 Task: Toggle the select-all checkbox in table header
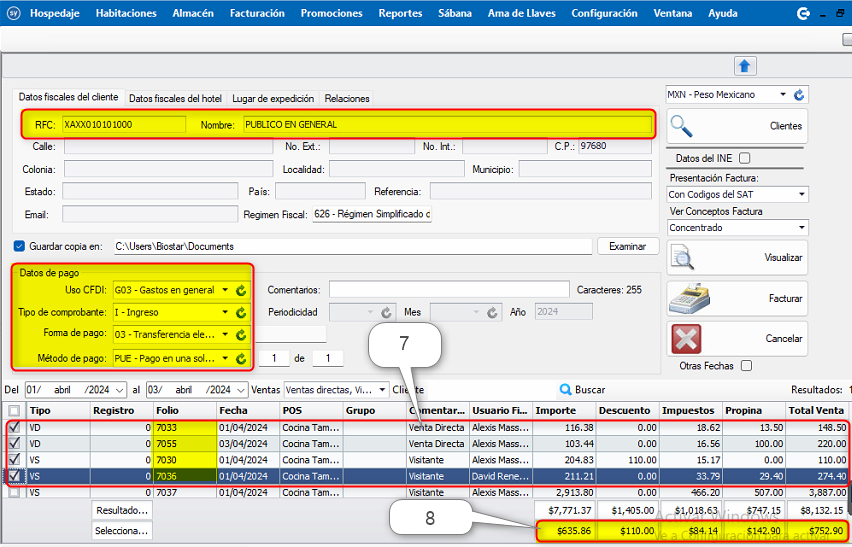(x=14, y=411)
